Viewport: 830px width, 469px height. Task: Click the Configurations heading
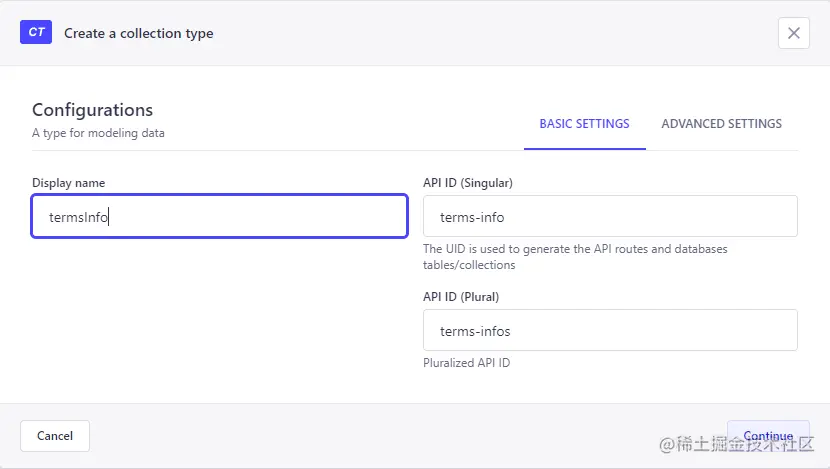point(92,110)
